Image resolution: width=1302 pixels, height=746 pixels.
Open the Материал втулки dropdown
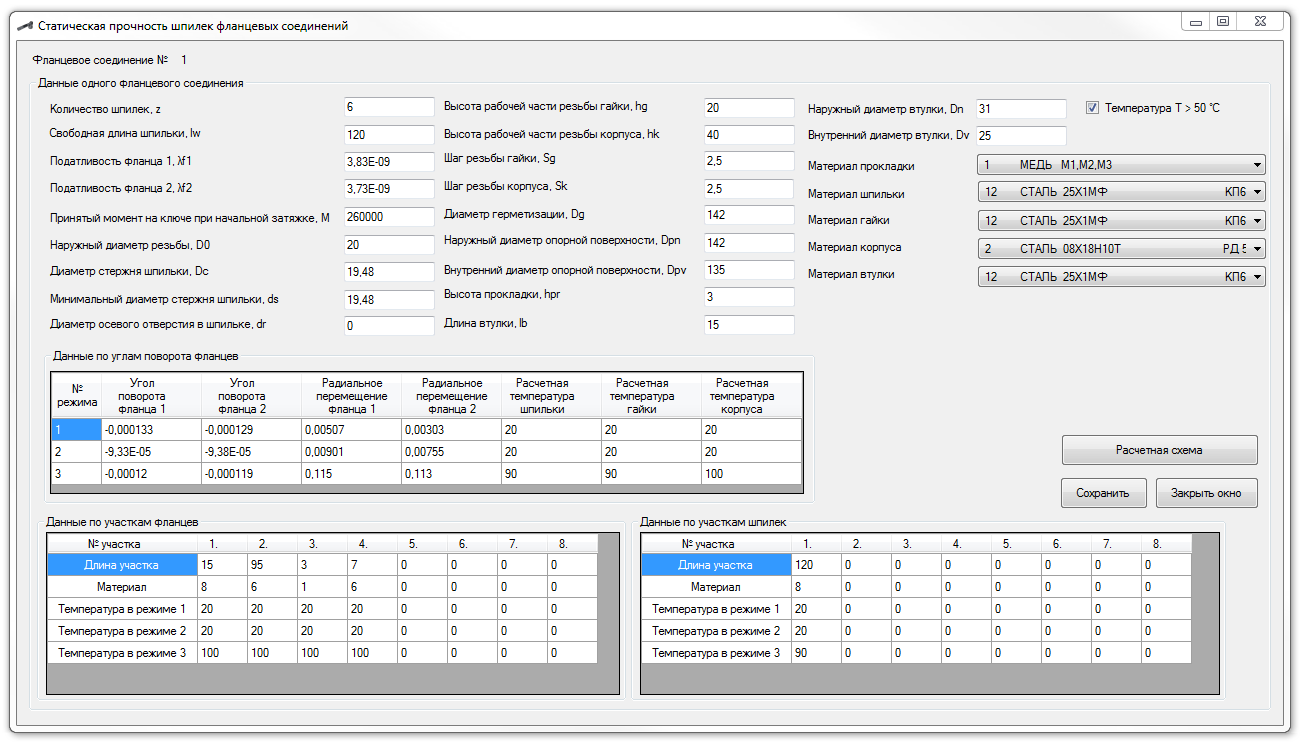click(x=1121, y=277)
